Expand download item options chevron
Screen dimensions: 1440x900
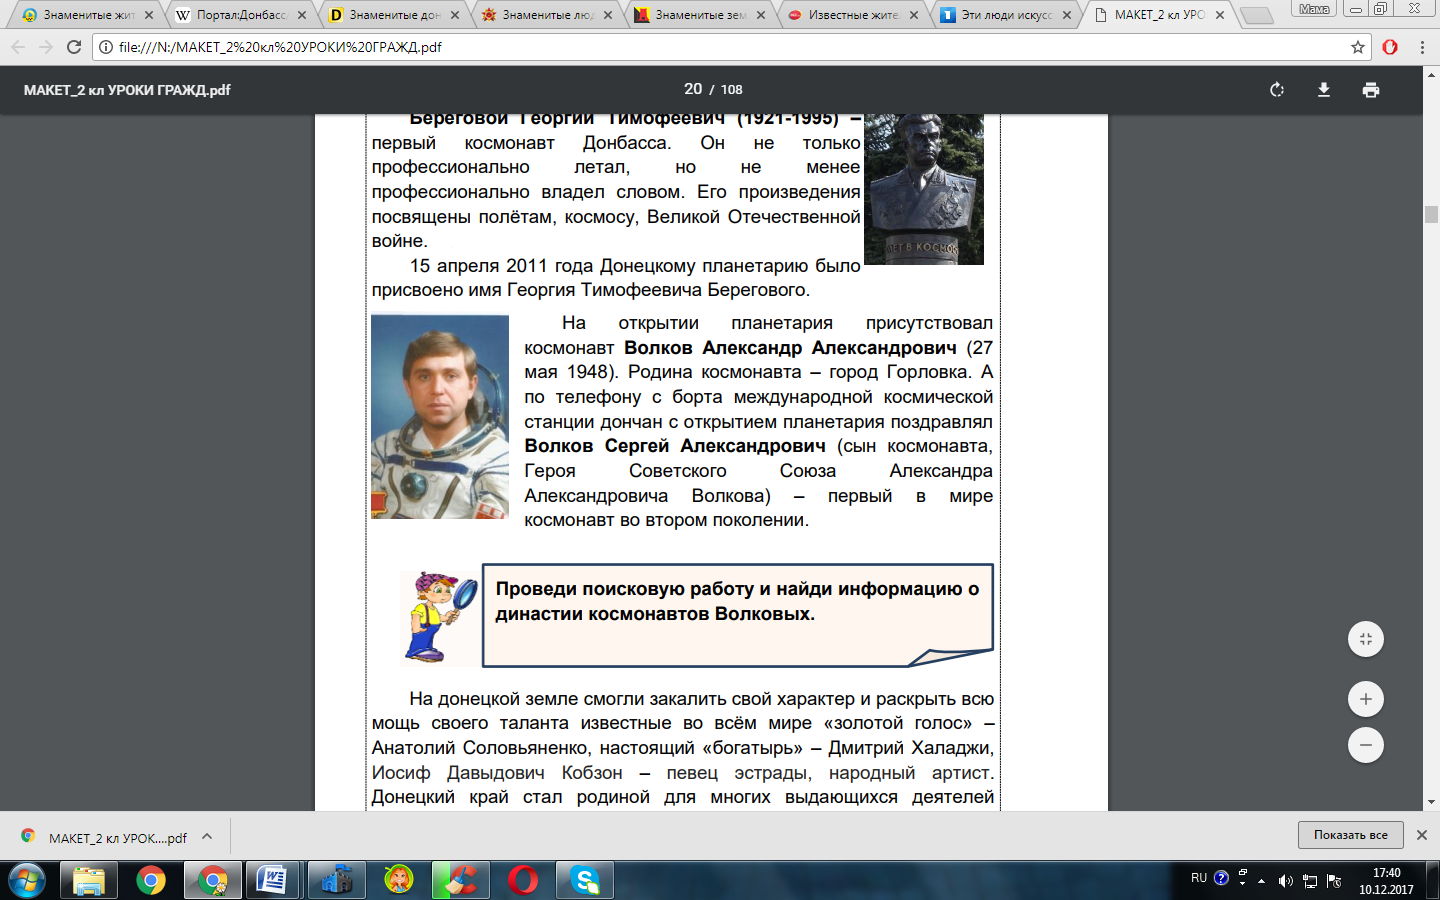pyautogui.click(x=207, y=837)
